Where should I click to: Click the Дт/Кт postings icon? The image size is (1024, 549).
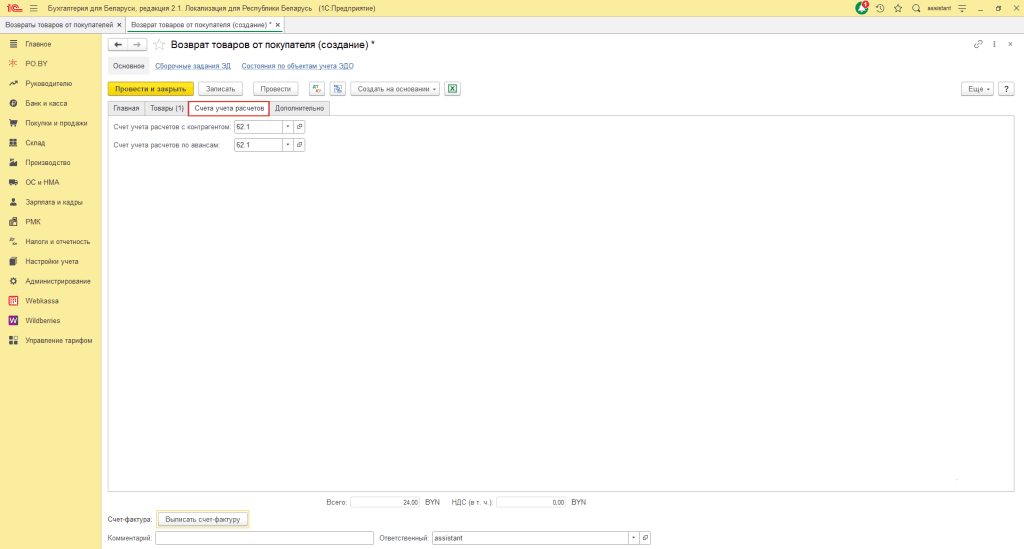[x=317, y=89]
